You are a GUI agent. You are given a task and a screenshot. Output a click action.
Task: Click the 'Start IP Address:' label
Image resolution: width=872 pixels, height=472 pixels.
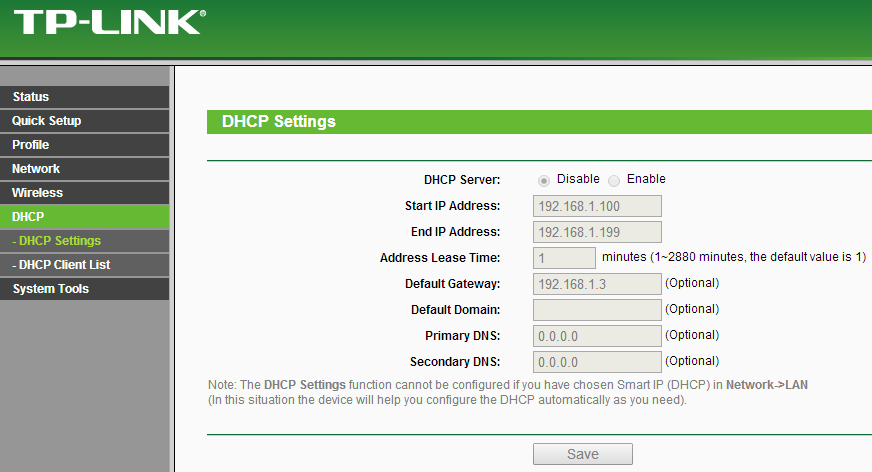coord(452,206)
